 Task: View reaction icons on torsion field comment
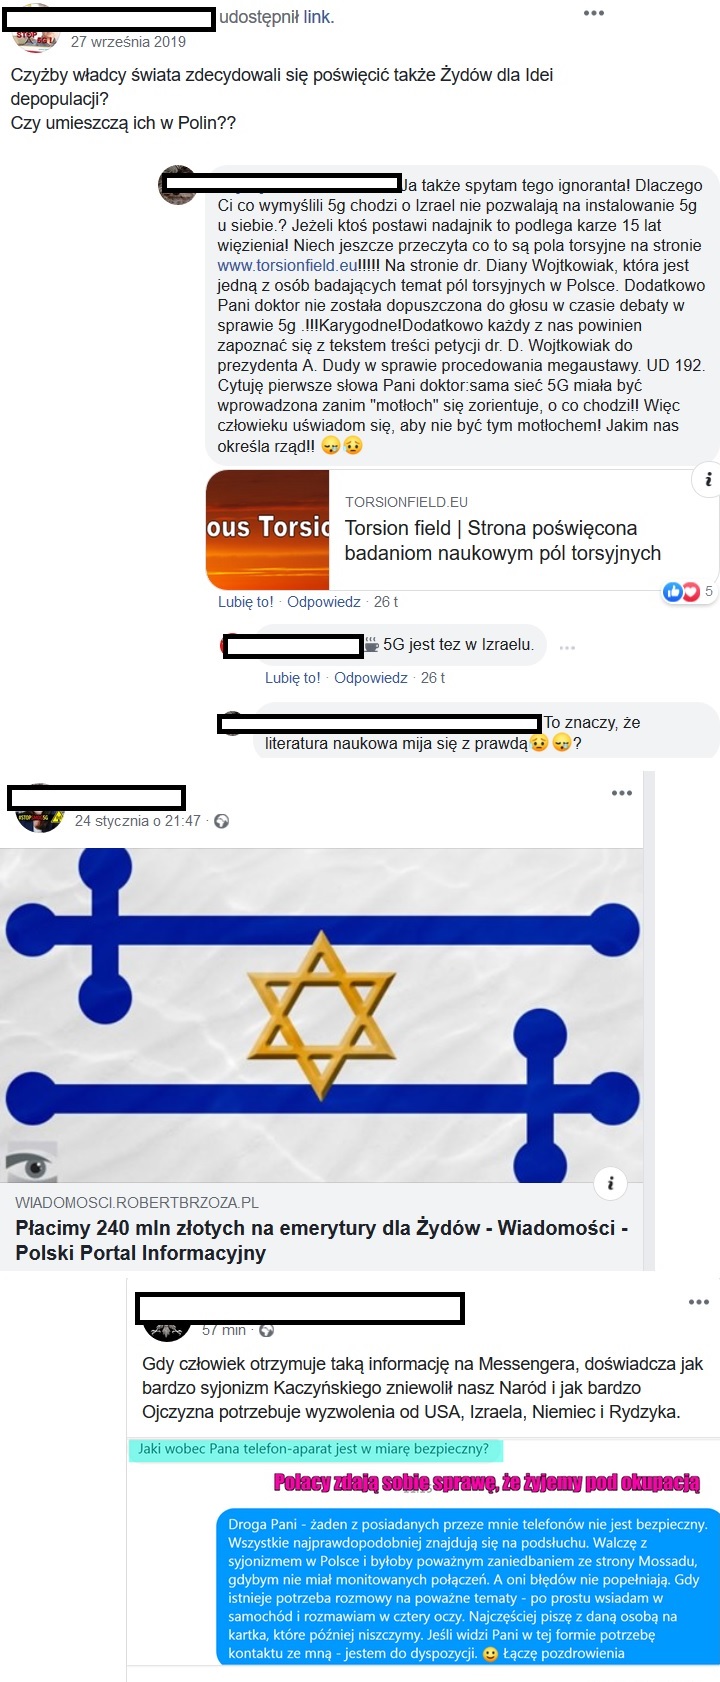tap(682, 592)
